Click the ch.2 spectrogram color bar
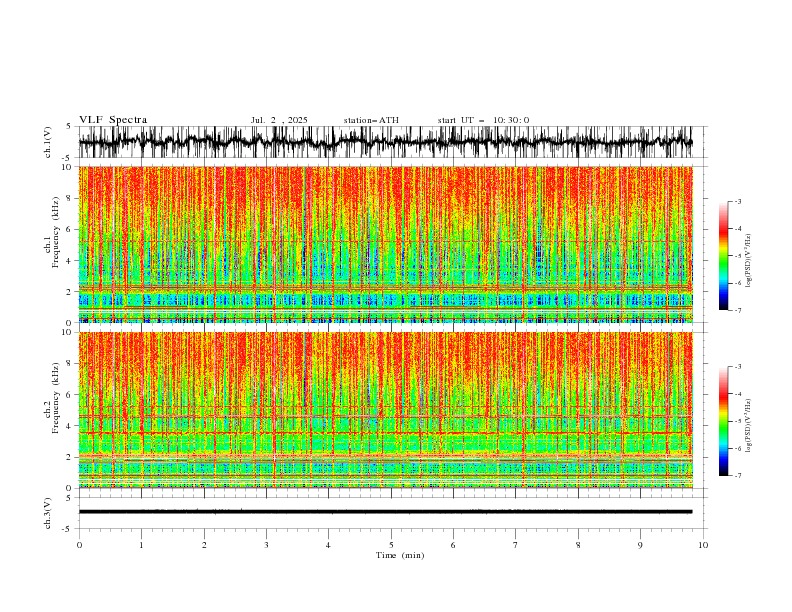The height and width of the screenshot is (612, 792). click(x=723, y=421)
